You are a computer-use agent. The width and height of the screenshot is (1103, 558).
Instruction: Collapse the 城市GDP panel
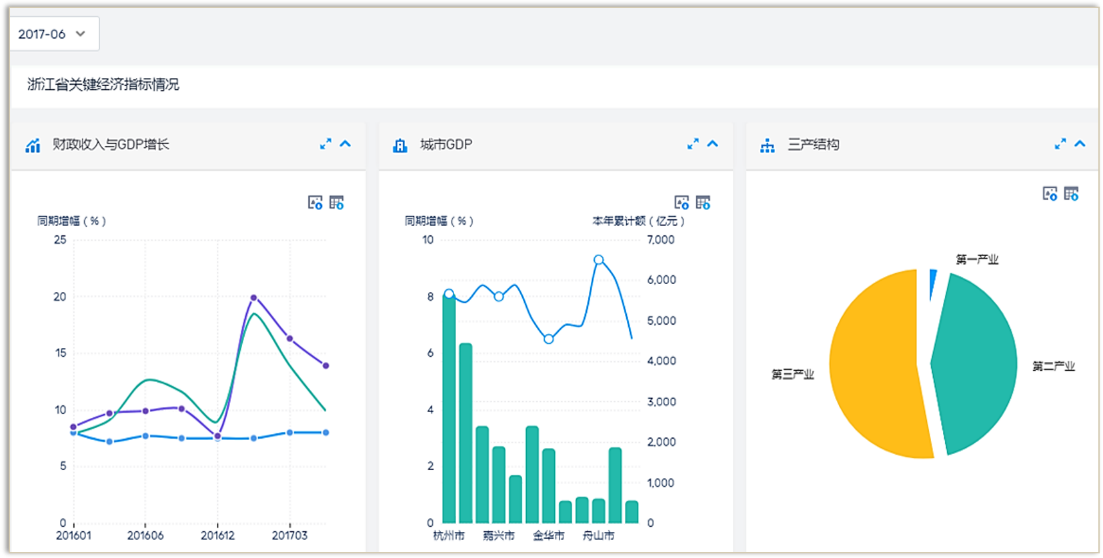click(713, 144)
